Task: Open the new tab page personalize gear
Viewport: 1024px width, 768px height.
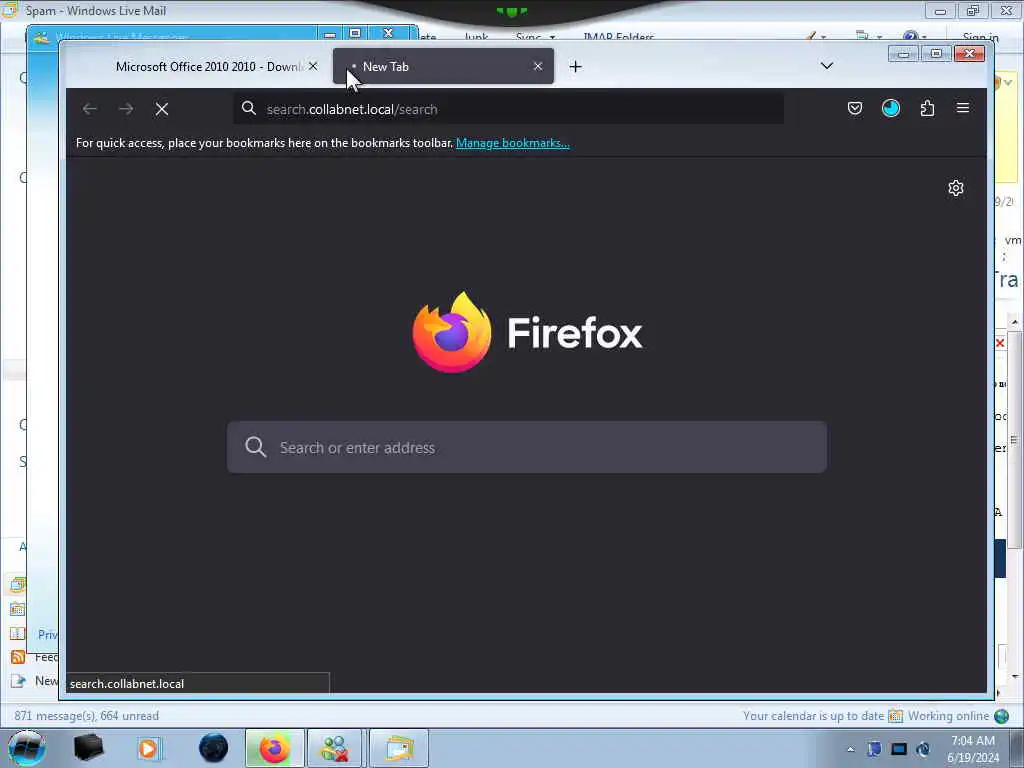Action: pyautogui.click(x=956, y=188)
